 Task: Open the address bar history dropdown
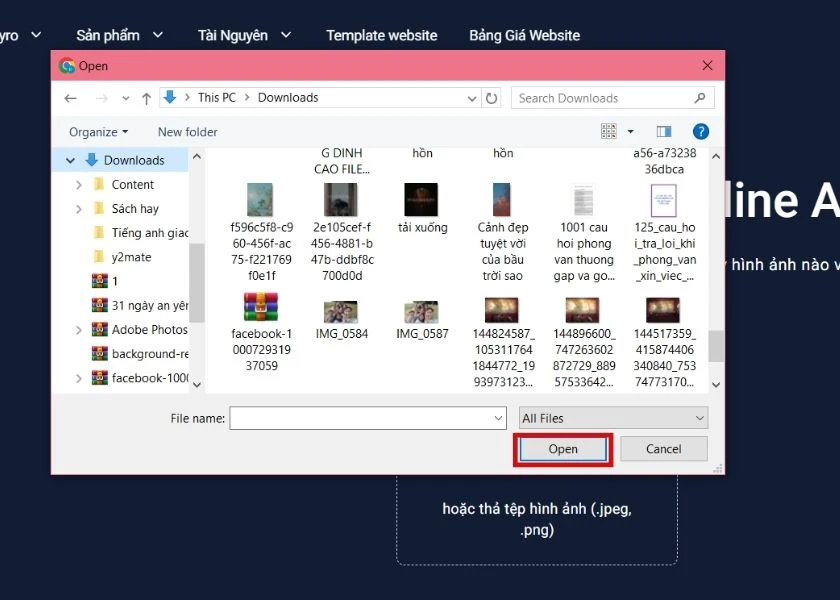coord(471,99)
